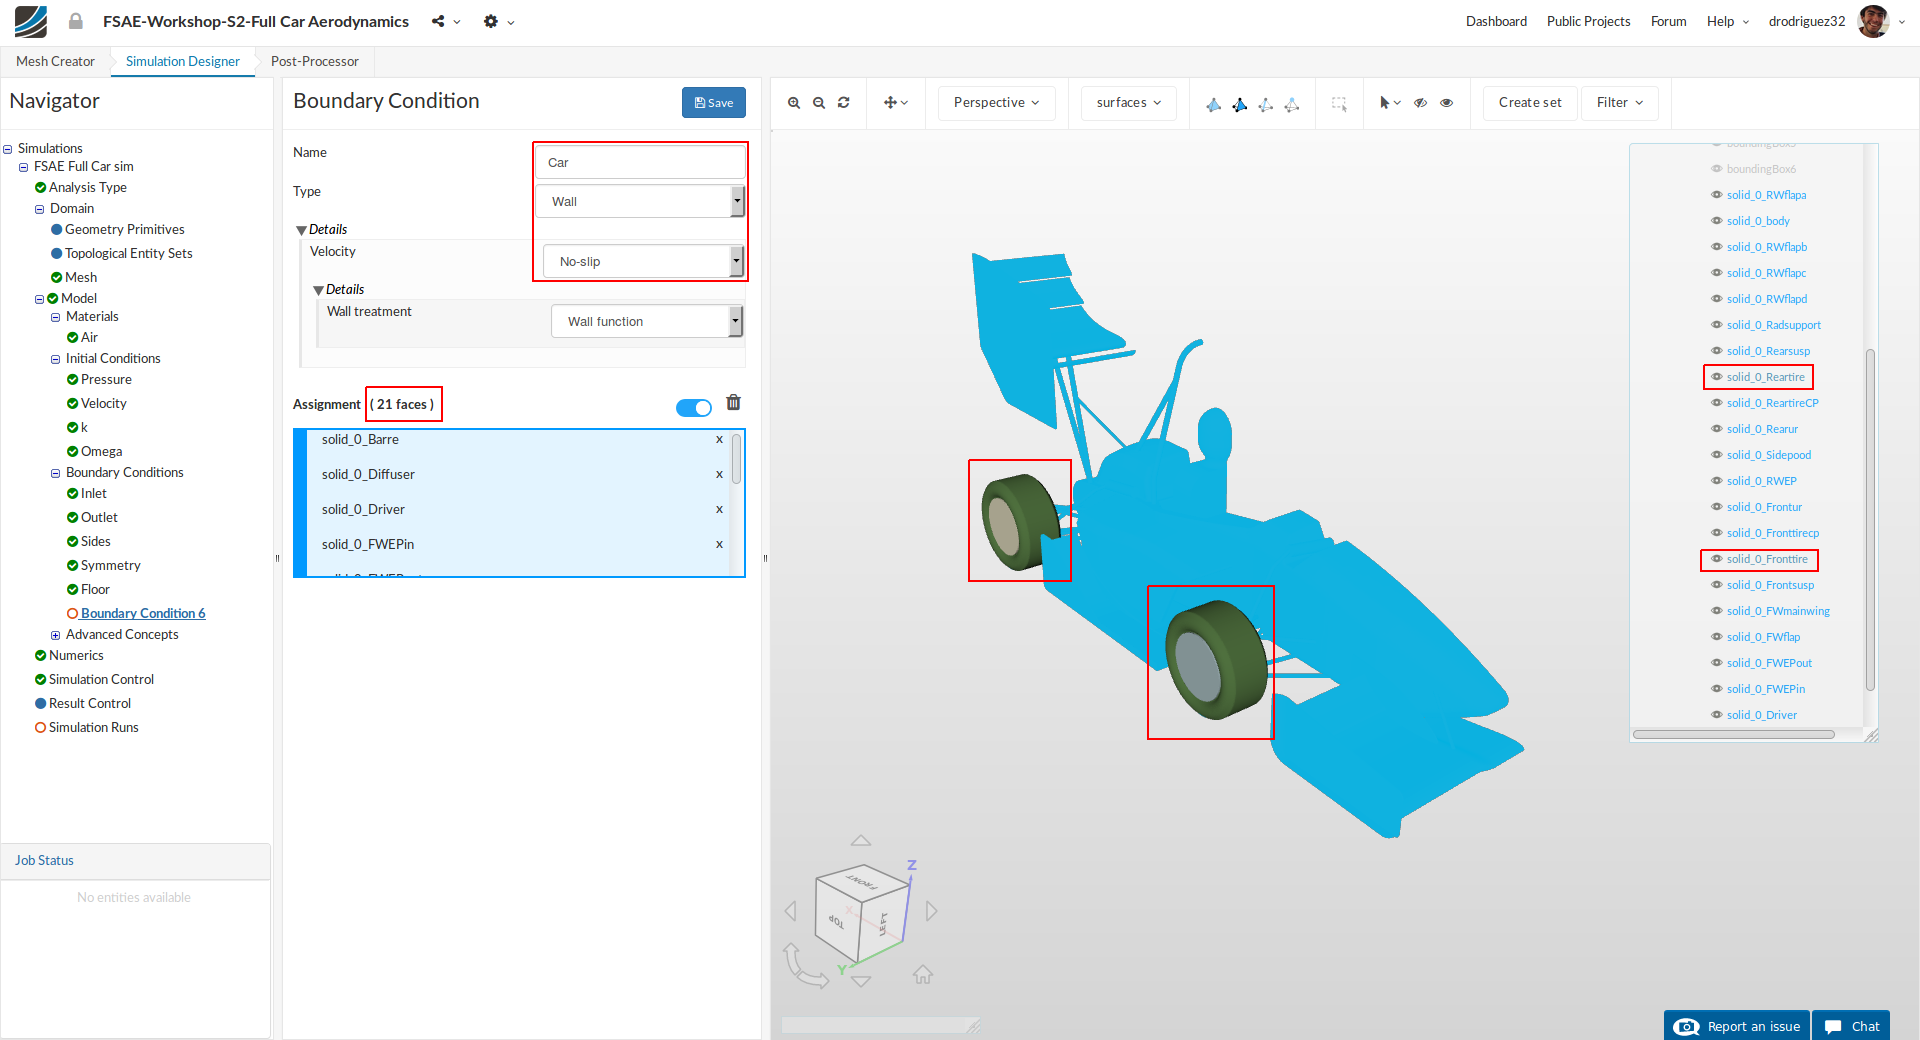Enable box selection tool
The width and height of the screenshot is (1920, 1040).
1339,103
